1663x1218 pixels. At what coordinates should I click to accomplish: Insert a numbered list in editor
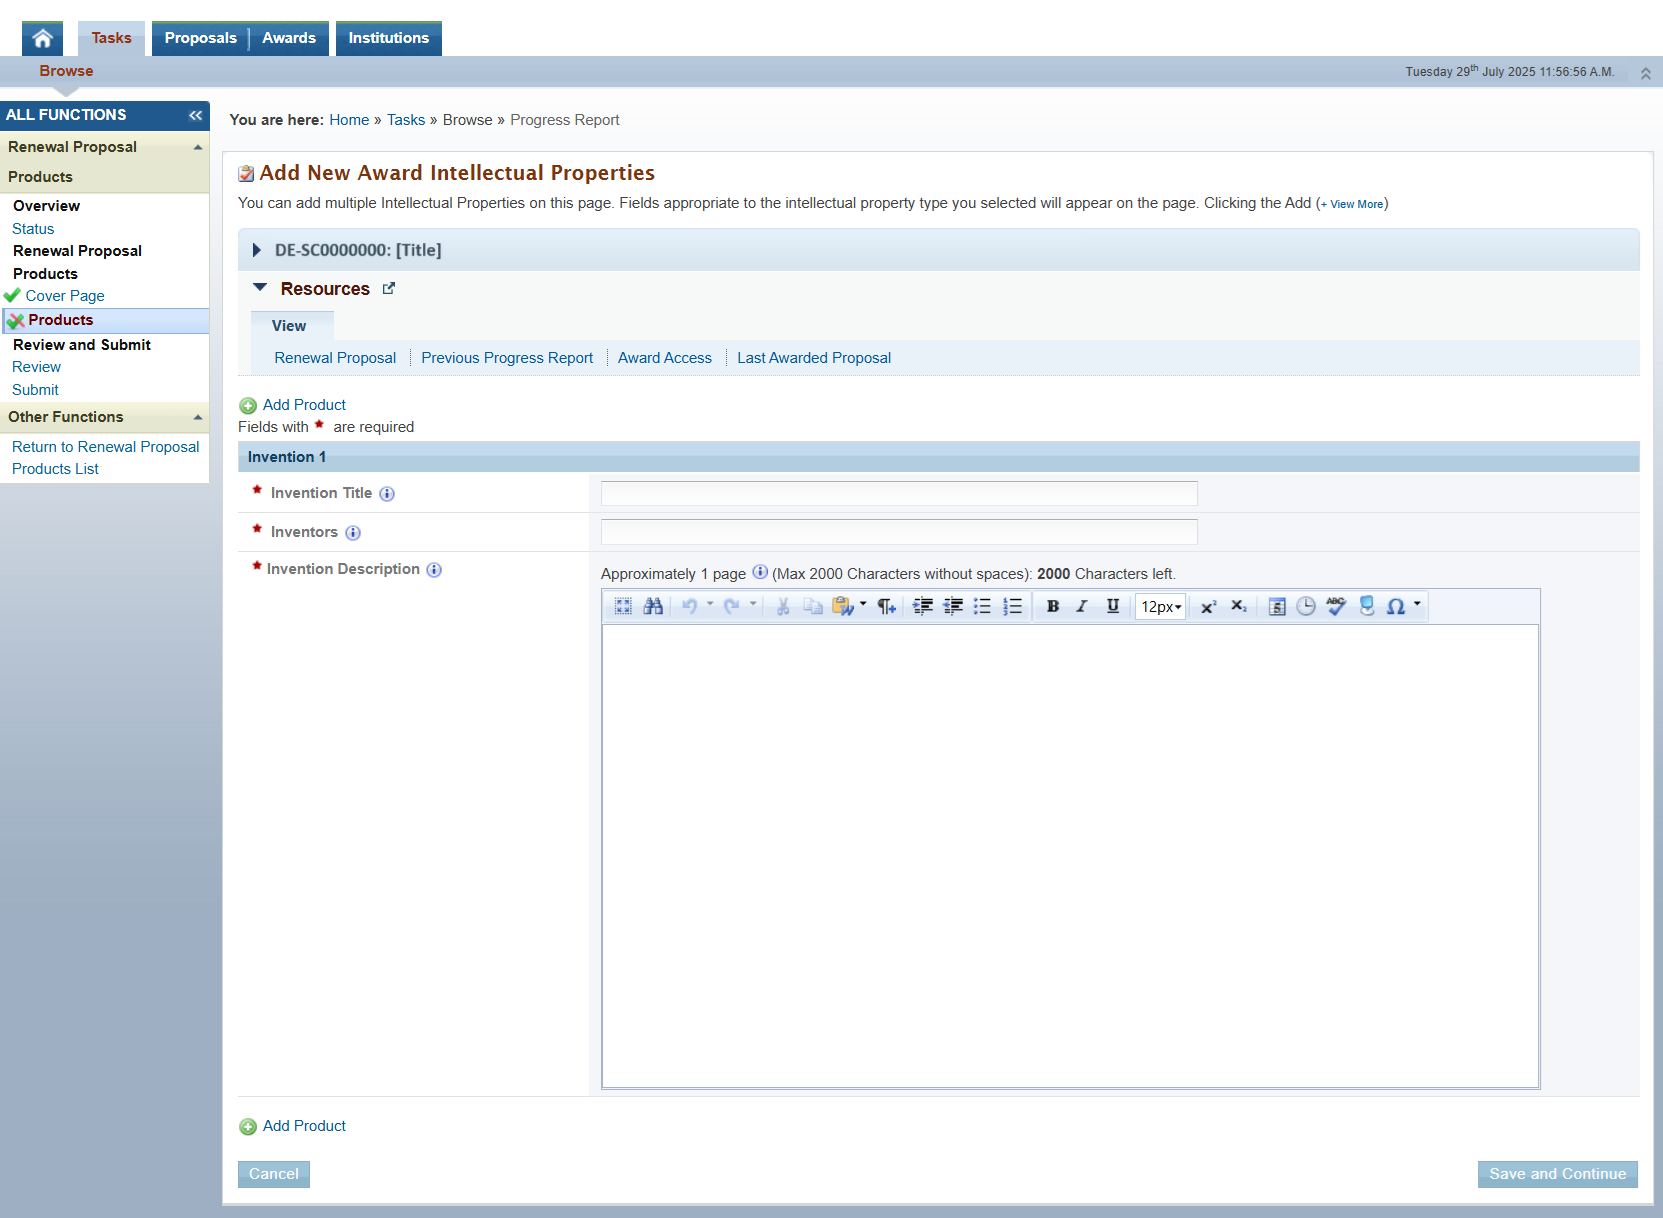(1013, 606)
